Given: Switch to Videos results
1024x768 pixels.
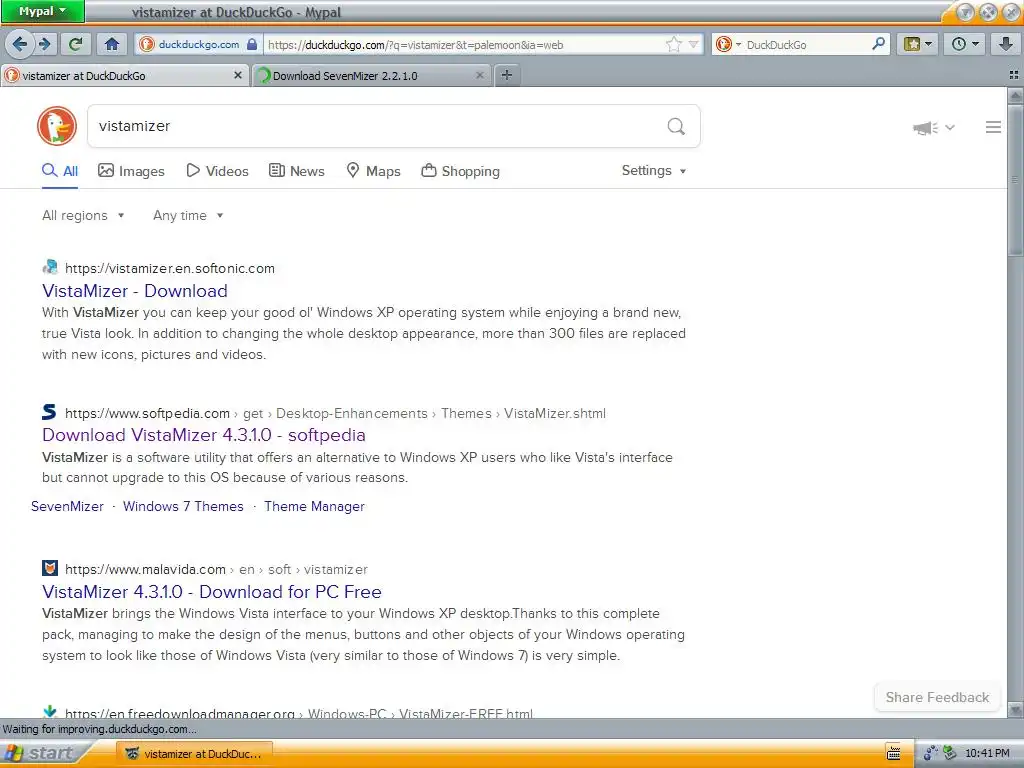Looking at the screenshot, I should pos(217,171).
